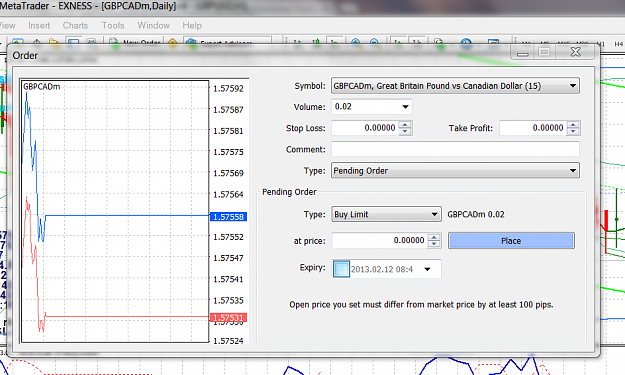Screen dimensions: 625x375
Task: Decrease Stop Loss with down arrow
Action: tap(405, 132)
